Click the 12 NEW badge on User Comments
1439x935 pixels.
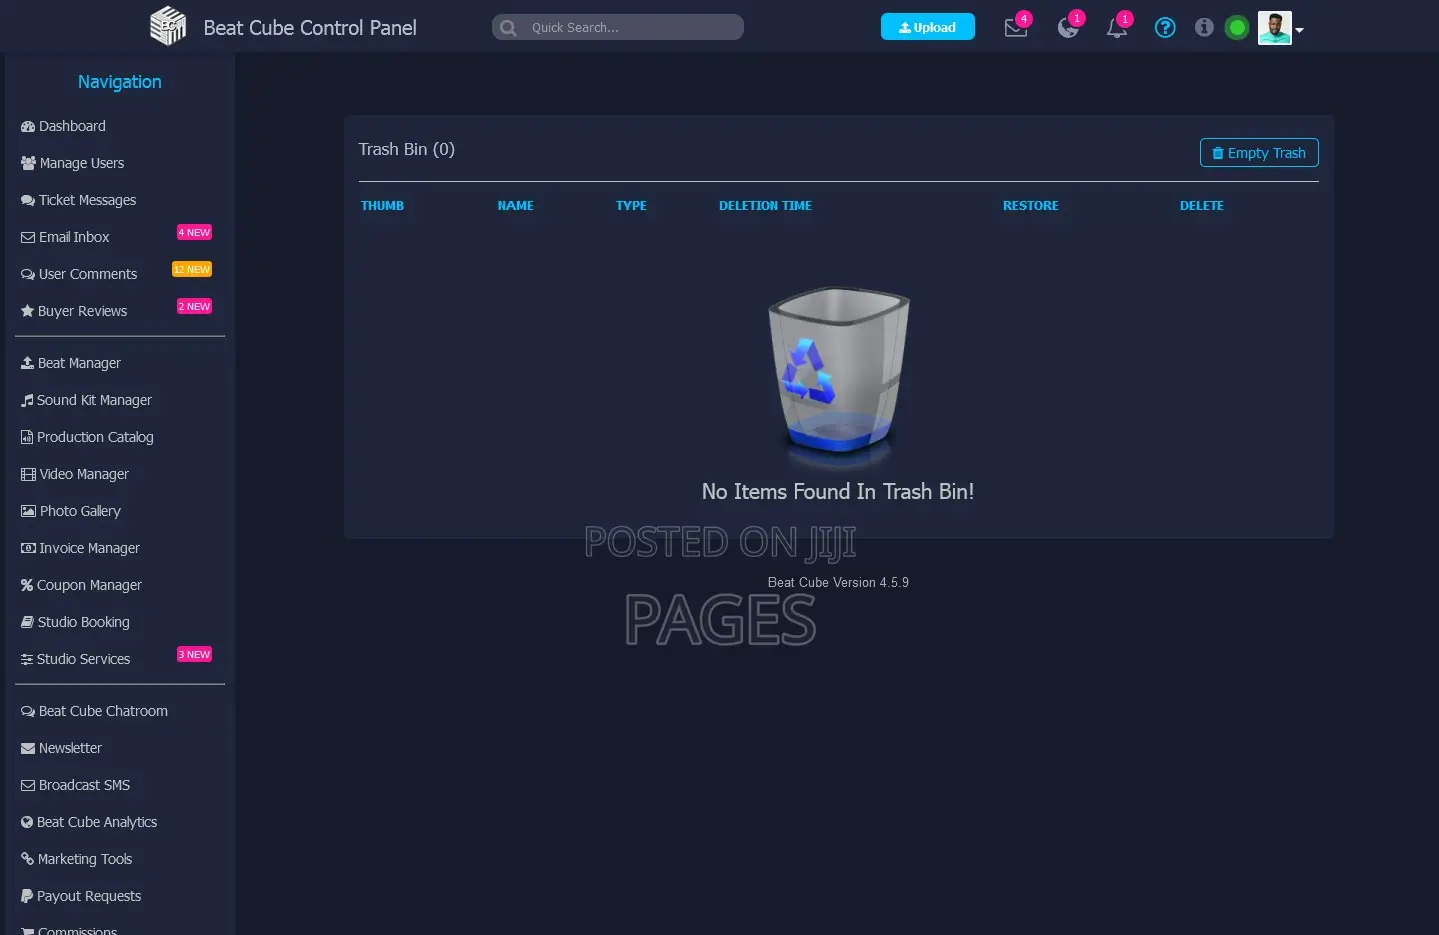192,269
